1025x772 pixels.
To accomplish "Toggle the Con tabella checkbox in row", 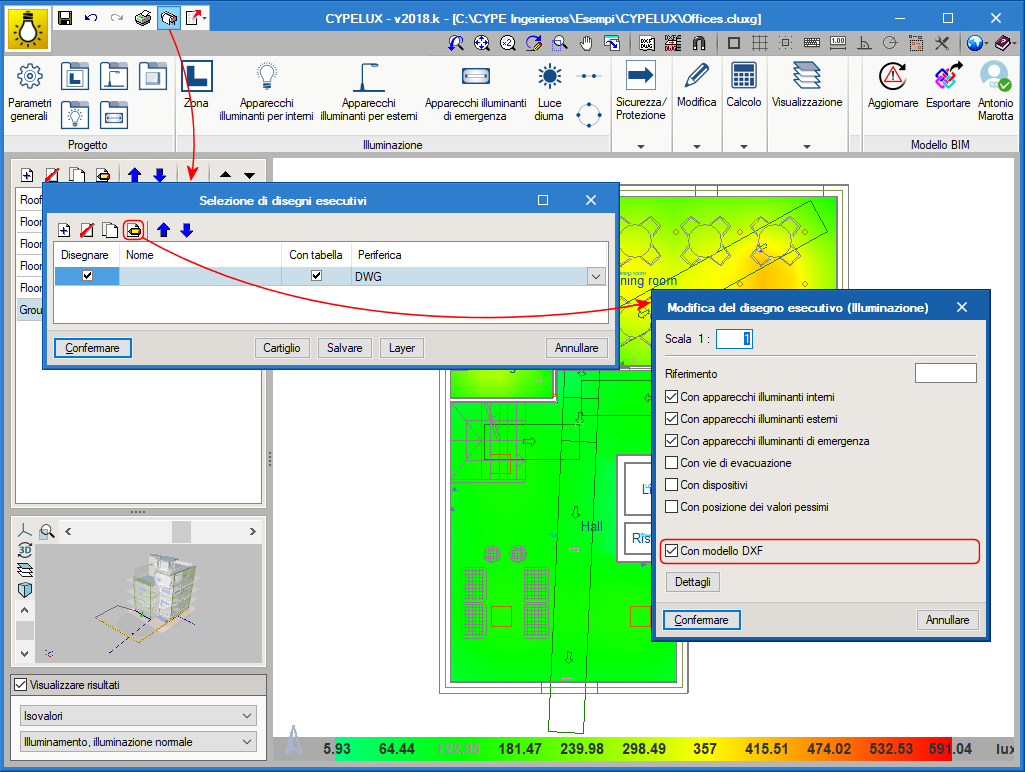I will 316,276.
